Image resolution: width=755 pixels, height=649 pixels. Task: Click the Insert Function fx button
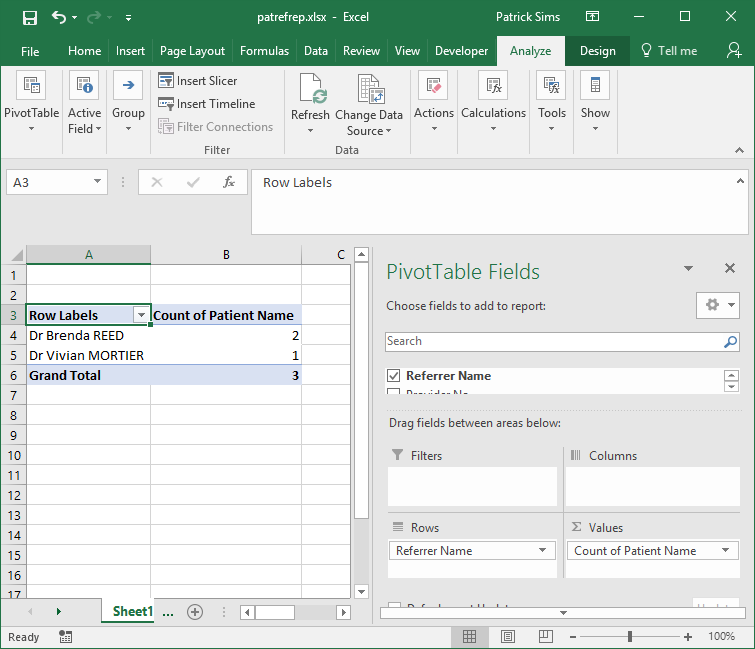pyautogui.click(x=229, y=182)
